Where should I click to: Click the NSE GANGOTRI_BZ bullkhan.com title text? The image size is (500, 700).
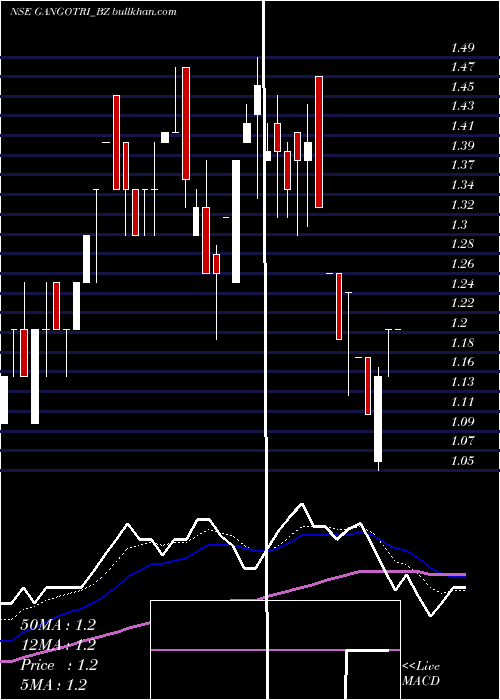[x=93, y=12]
